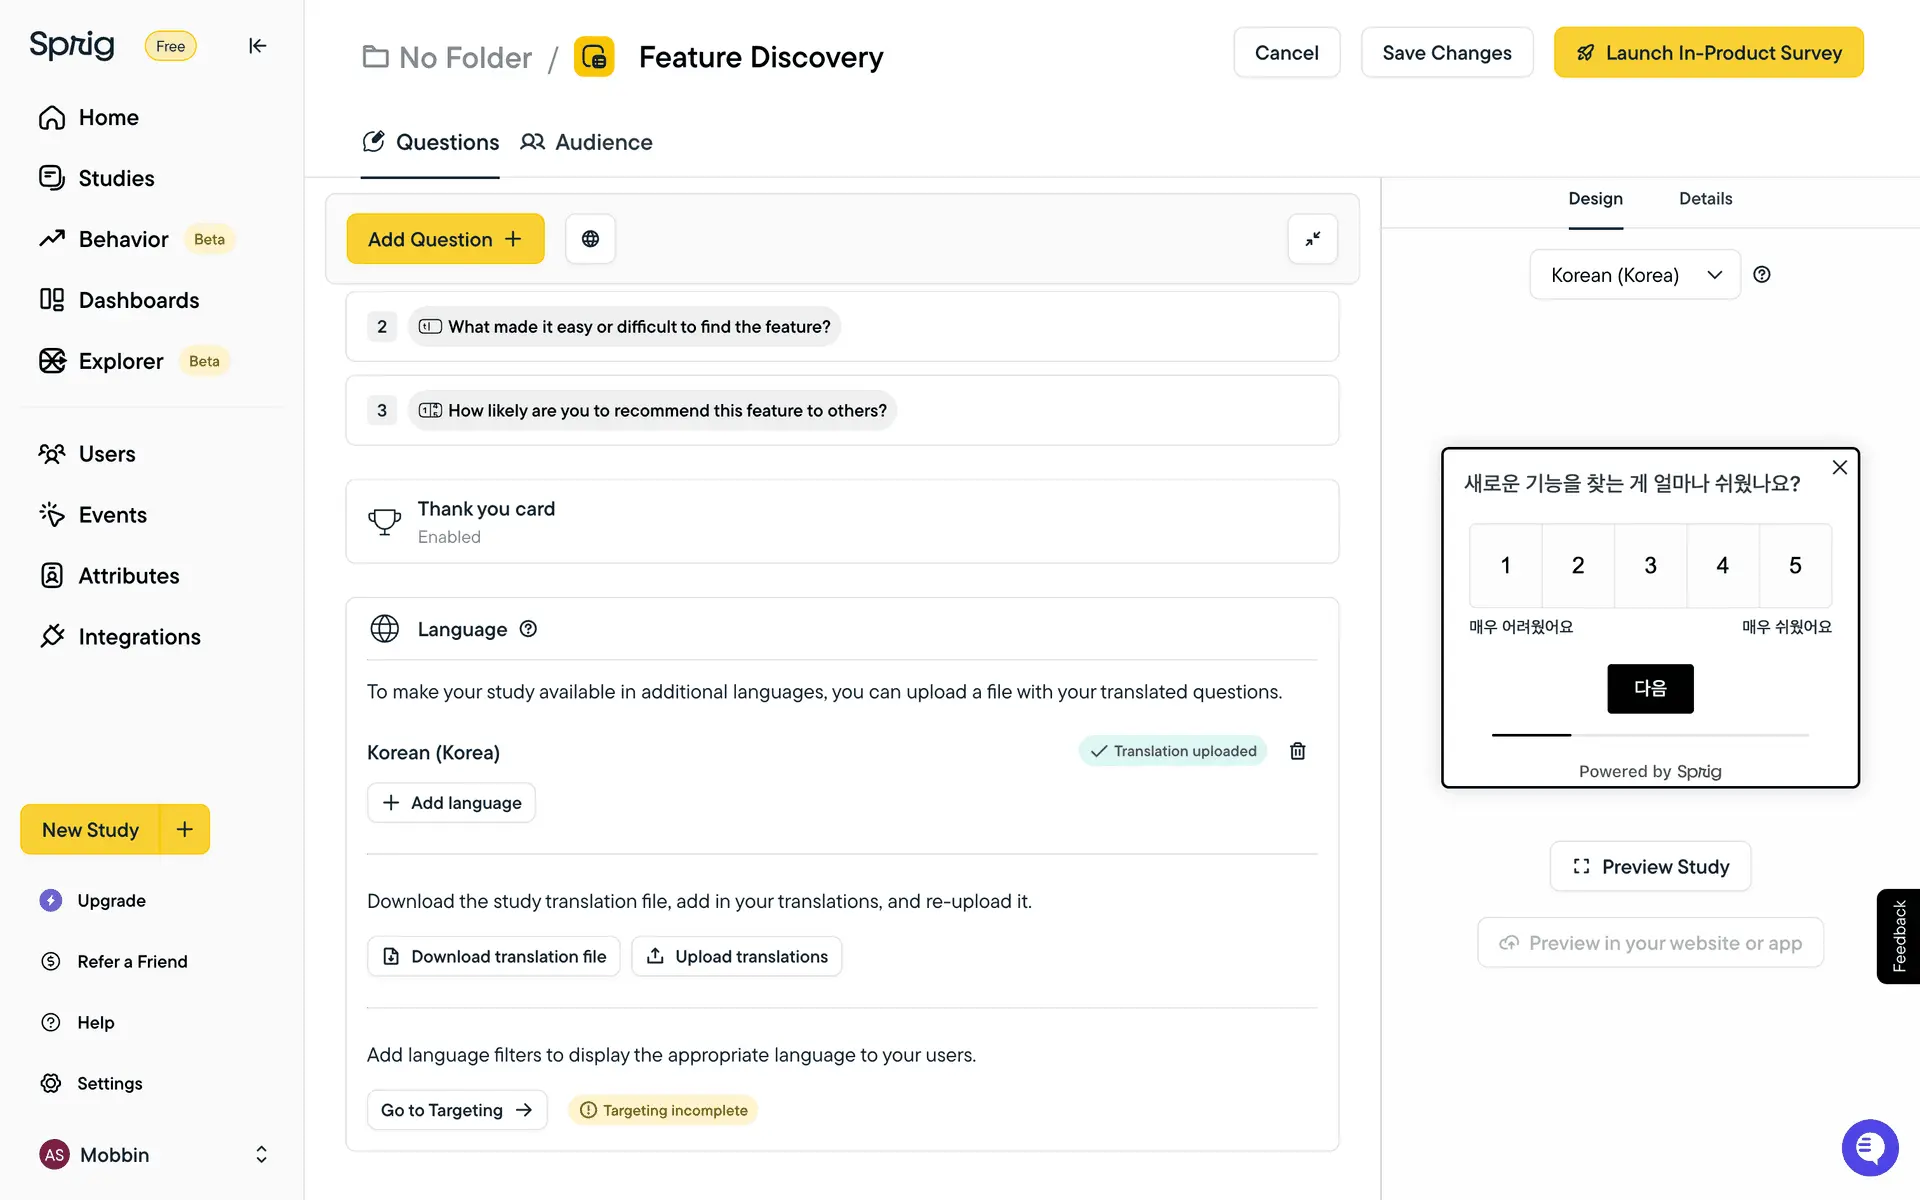Delete the Korean translation with trash icon
Screen dimensions: 1920x1200
1298,751
